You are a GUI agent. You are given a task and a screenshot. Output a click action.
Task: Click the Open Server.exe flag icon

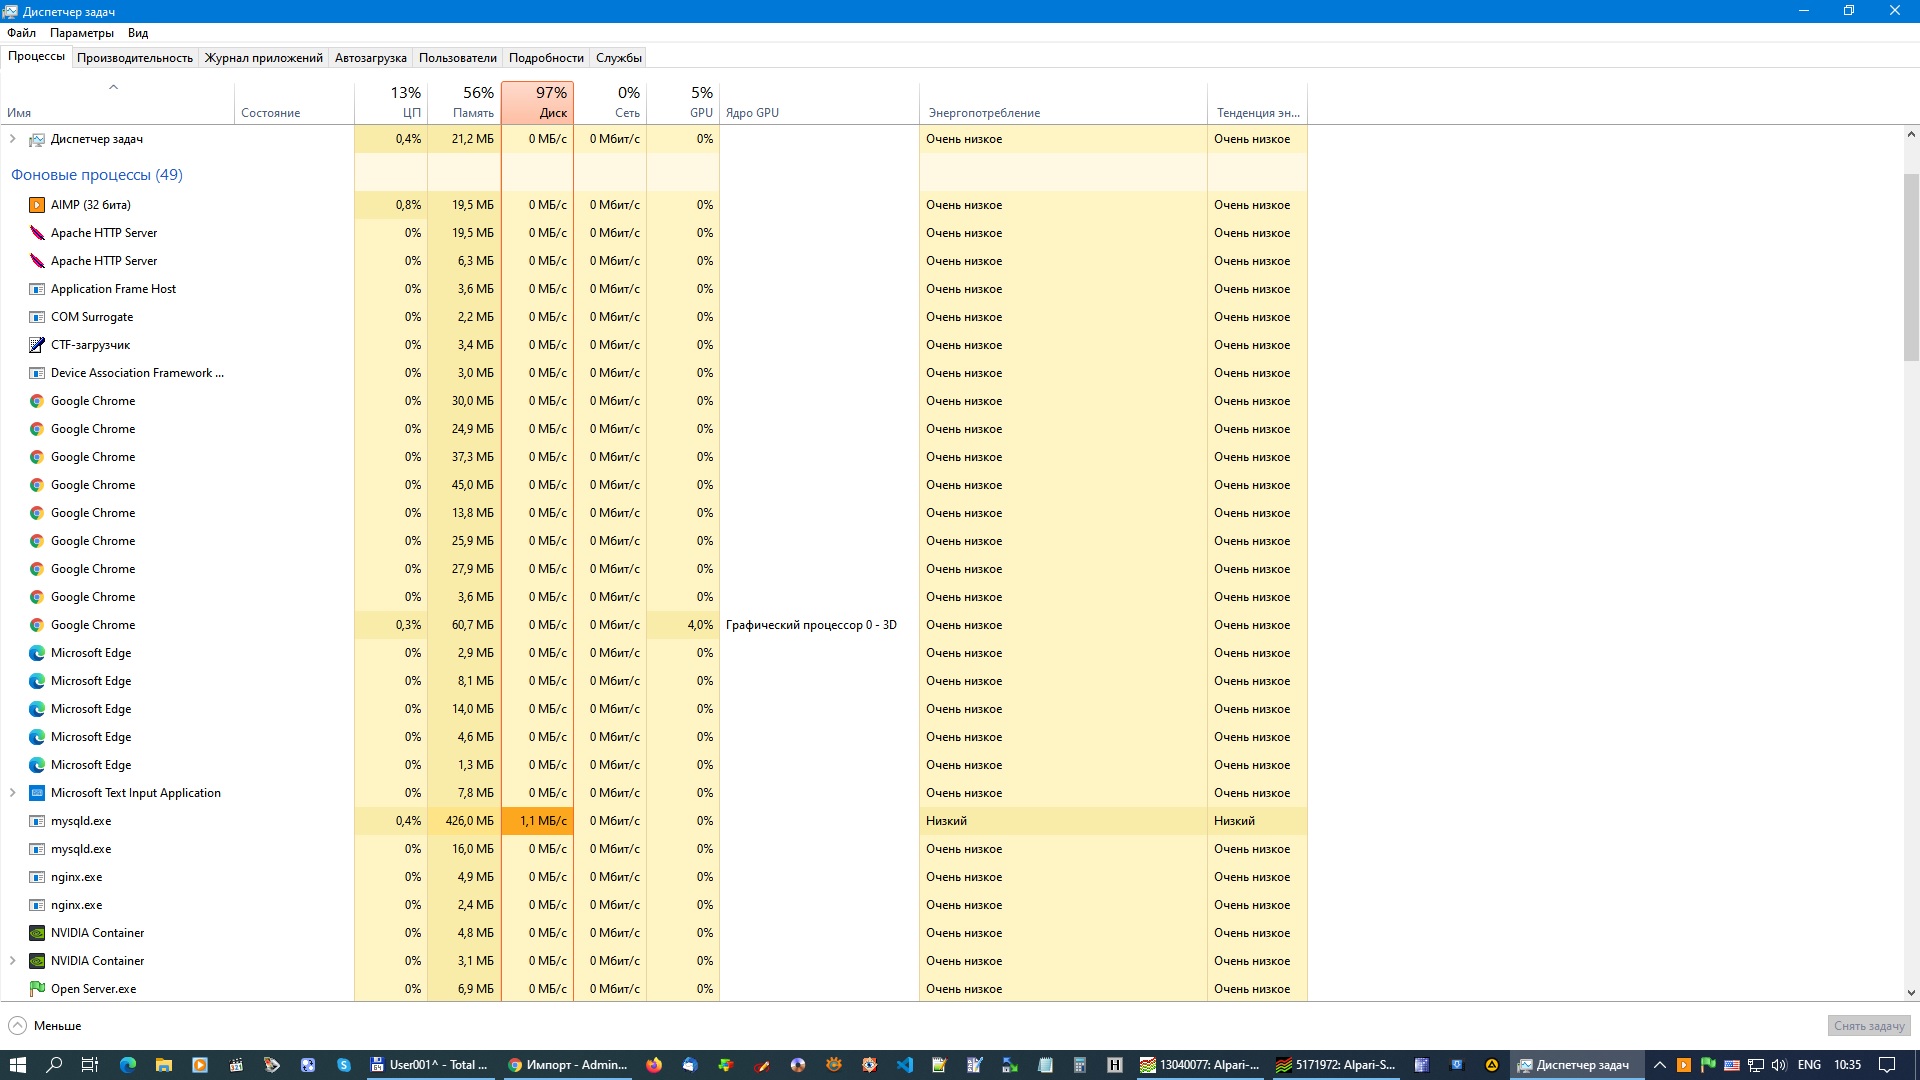pos(37,989)
